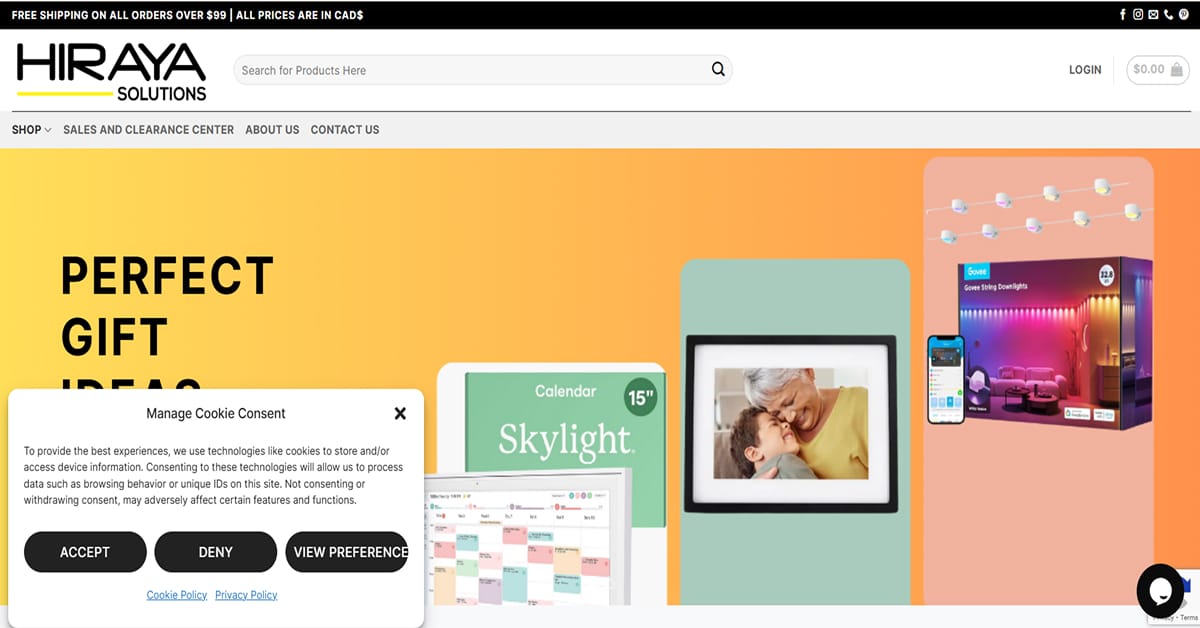This screenshot has height=628, width=1200.
Task: Focus the Search for Products field
Action: tap(483, 70)
